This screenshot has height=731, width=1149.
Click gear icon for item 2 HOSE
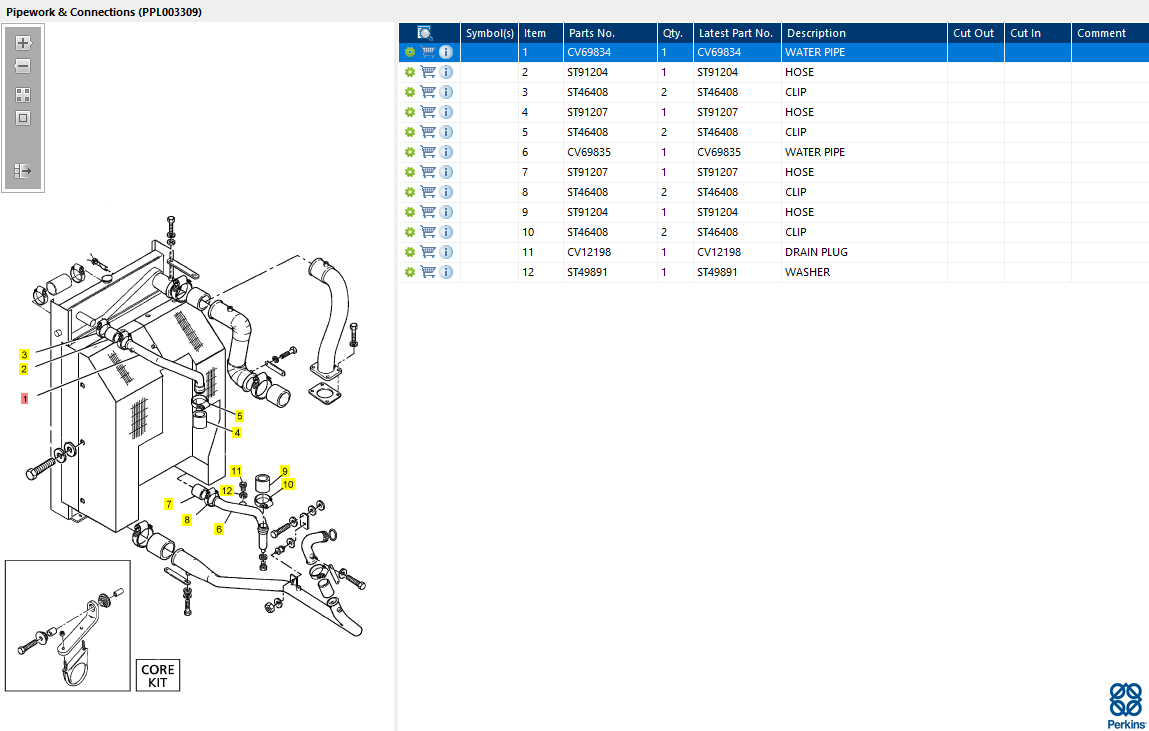(x=410, y=72)
